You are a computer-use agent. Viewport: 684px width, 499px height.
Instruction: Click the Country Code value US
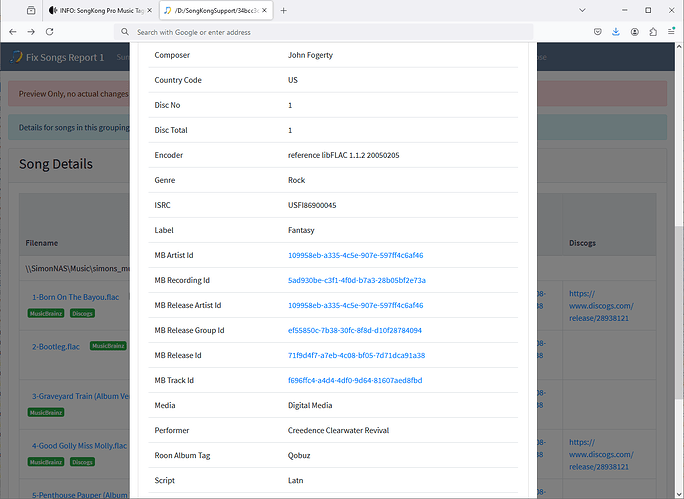pyautogui.click(x=293, y=80)
